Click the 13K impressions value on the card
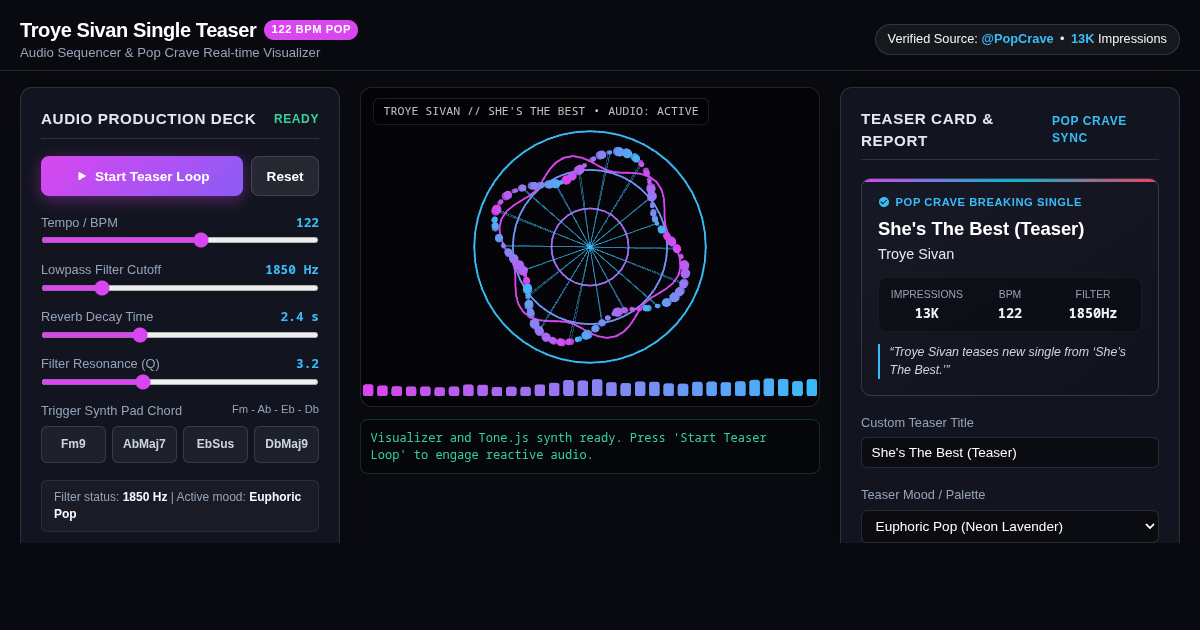The image size is (1200, 630). pos(927,313)
